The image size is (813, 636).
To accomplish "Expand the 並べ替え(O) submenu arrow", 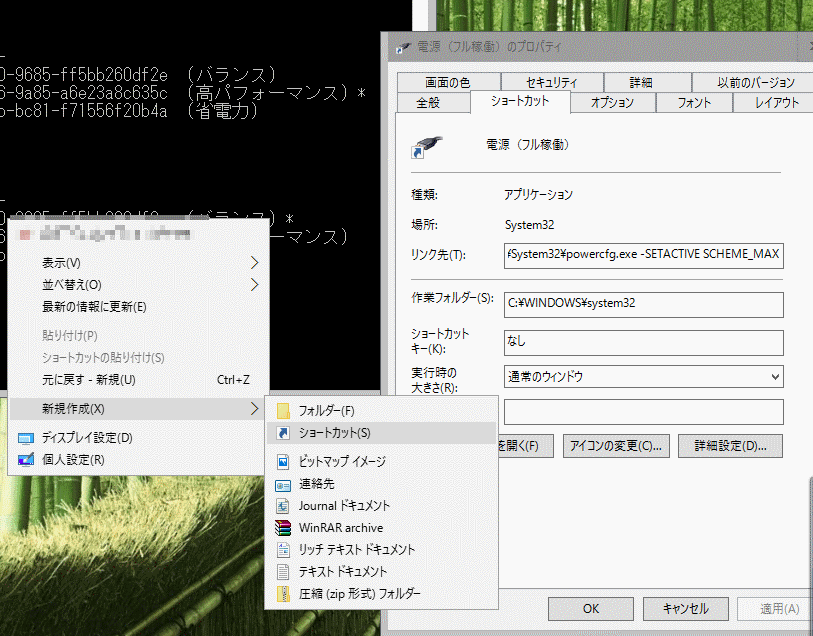I will (255, 285).
